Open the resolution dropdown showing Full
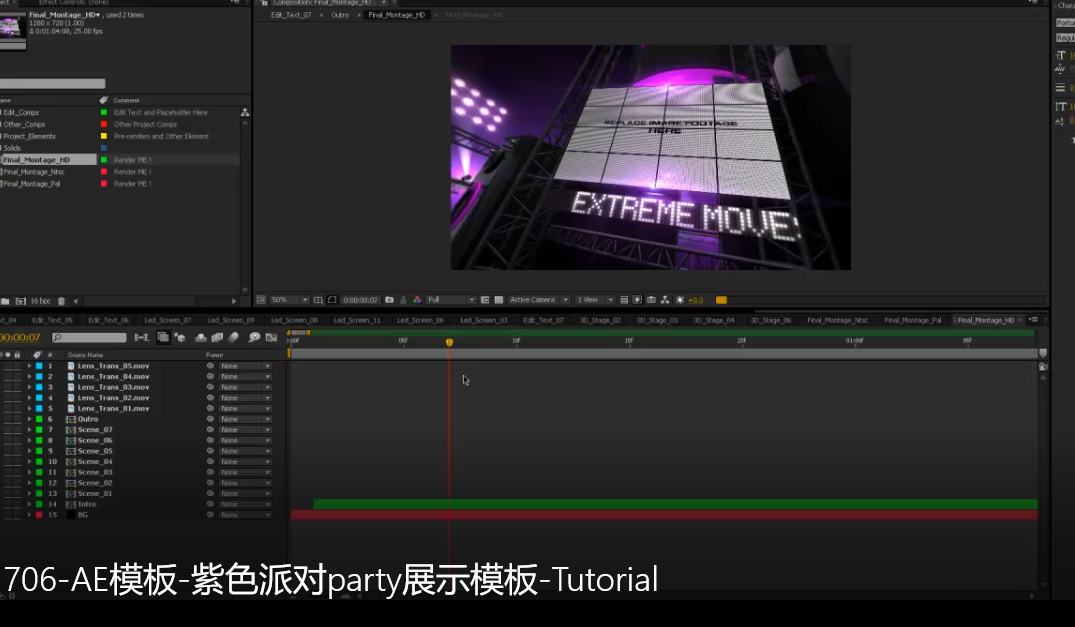1075x627 pixels. coord(450,300)
